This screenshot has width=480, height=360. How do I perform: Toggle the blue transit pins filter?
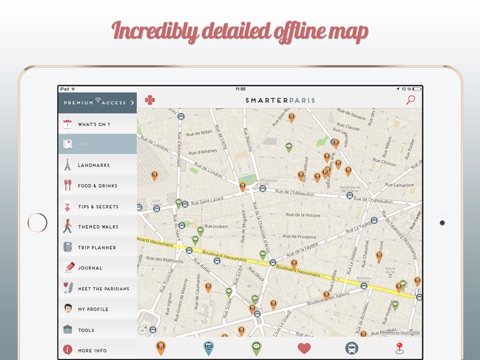click(x=209, y=348)
